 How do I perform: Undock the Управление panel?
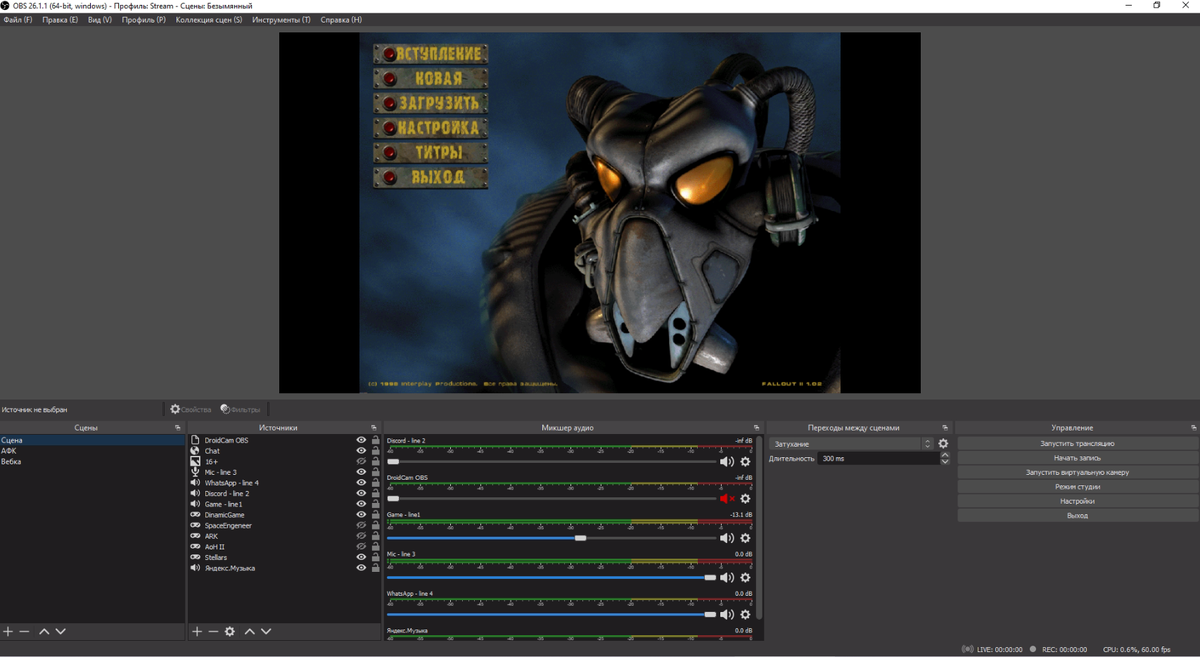click(1193, 428)
